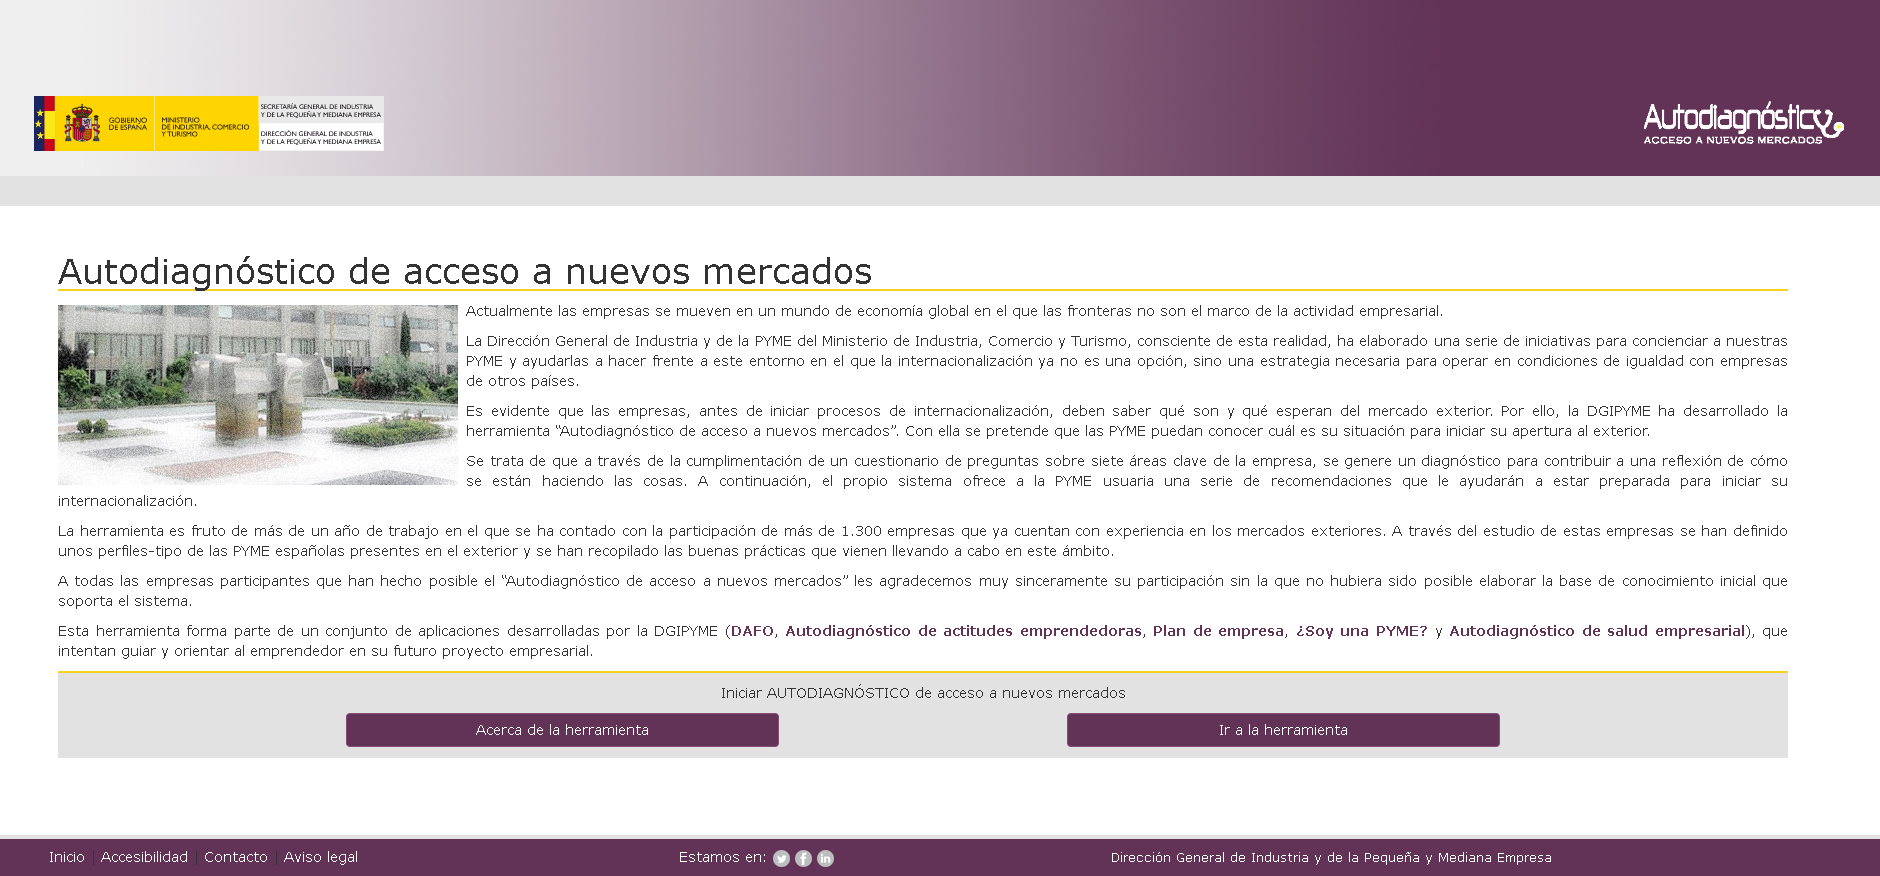This screenshot has width=1880, height=876.
Task: Open the Twitter social icon
Action: pyautogui.click(x=782, y=858)
